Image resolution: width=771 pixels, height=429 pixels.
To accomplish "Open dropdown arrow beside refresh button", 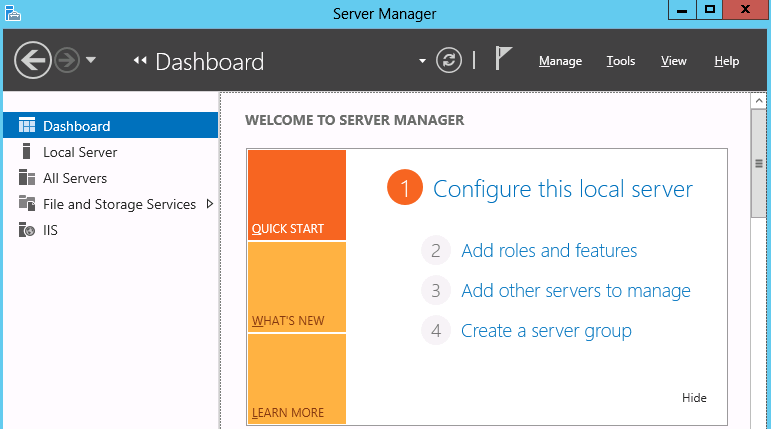I will click(x=422, y=61).
